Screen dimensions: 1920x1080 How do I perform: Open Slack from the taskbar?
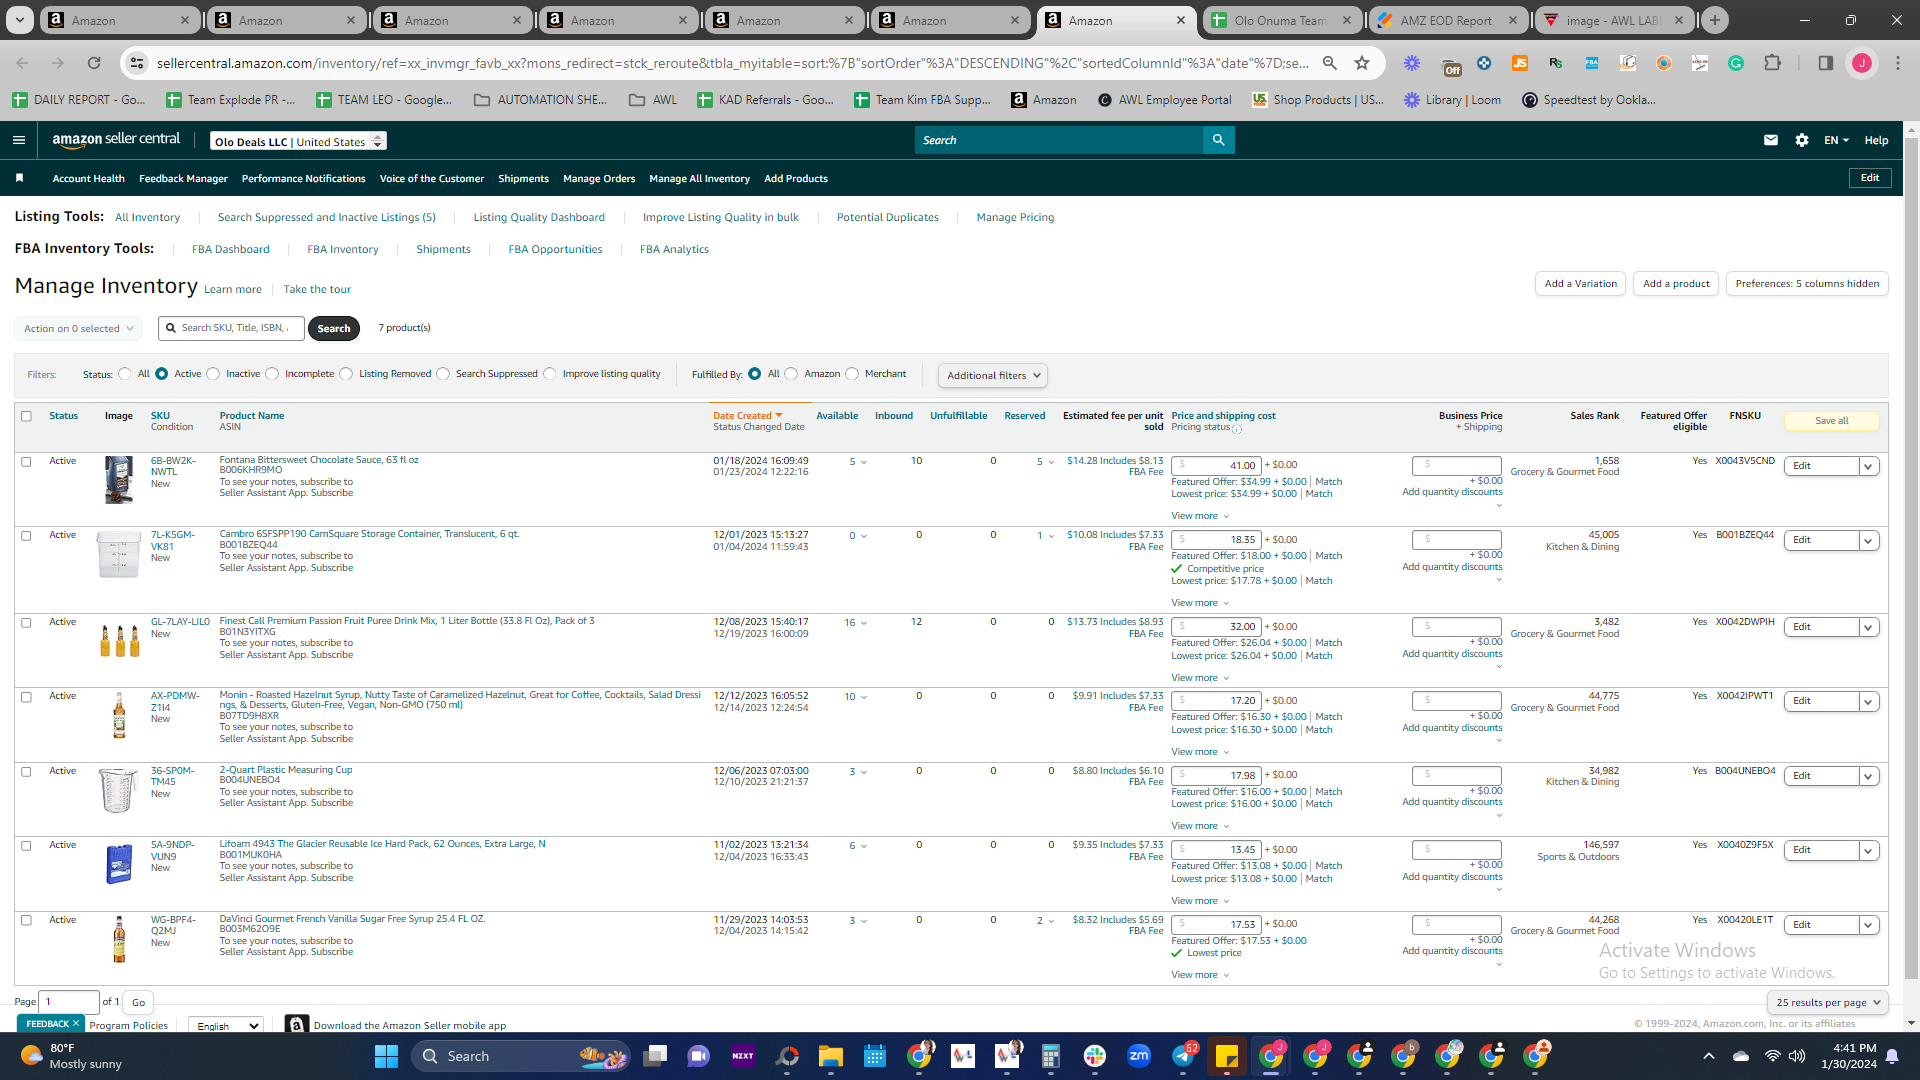(1095, 1056)
